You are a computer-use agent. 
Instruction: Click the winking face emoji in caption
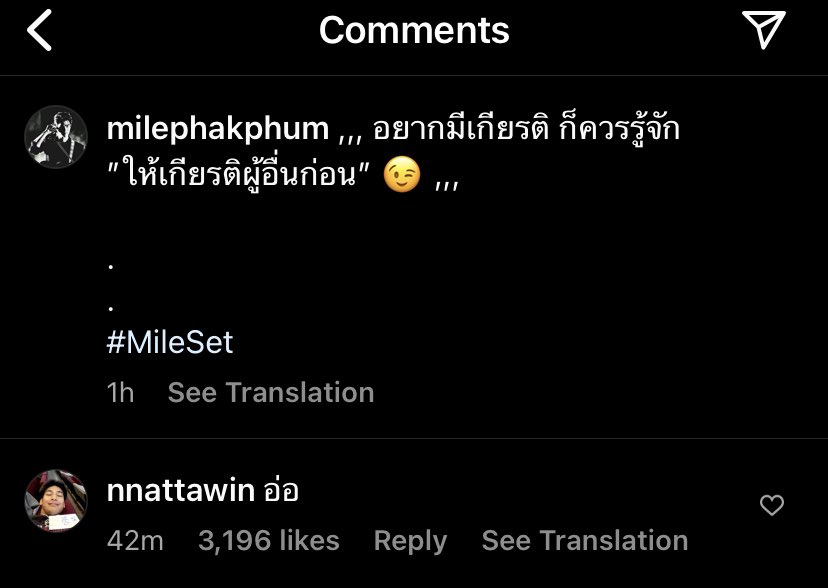(x=402, y=176)
